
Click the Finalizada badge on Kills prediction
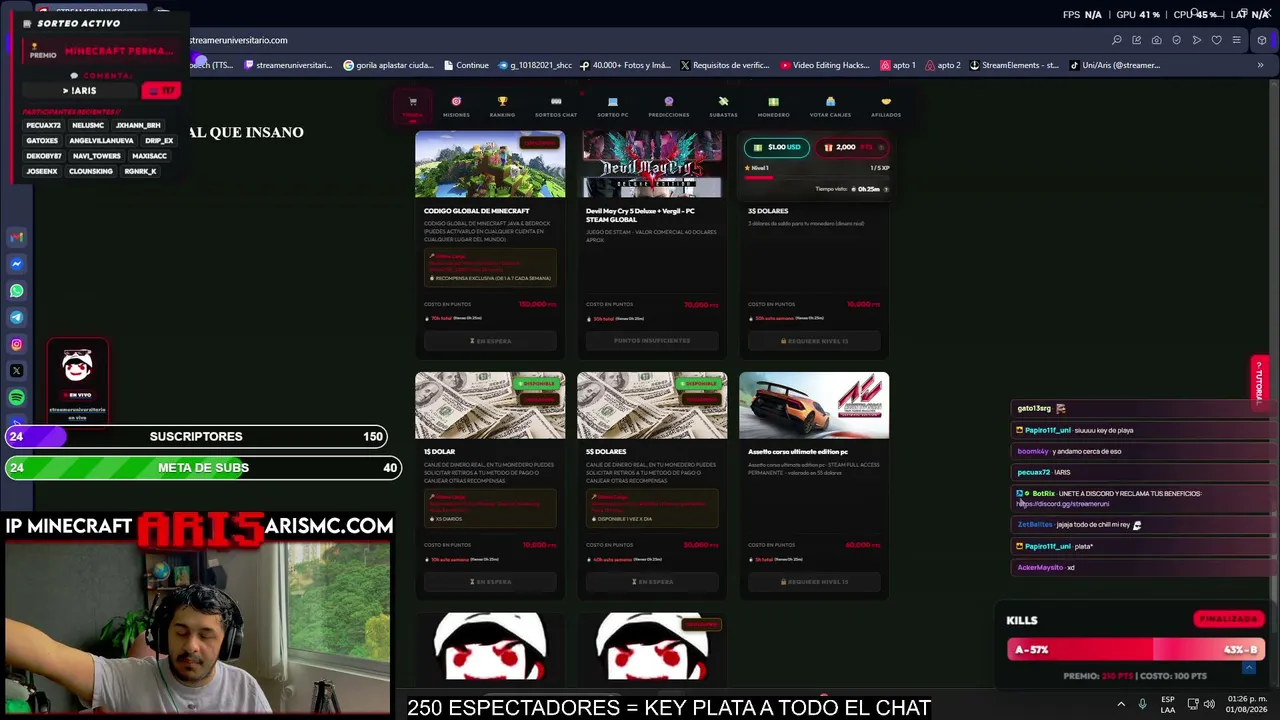[1228, 619]
